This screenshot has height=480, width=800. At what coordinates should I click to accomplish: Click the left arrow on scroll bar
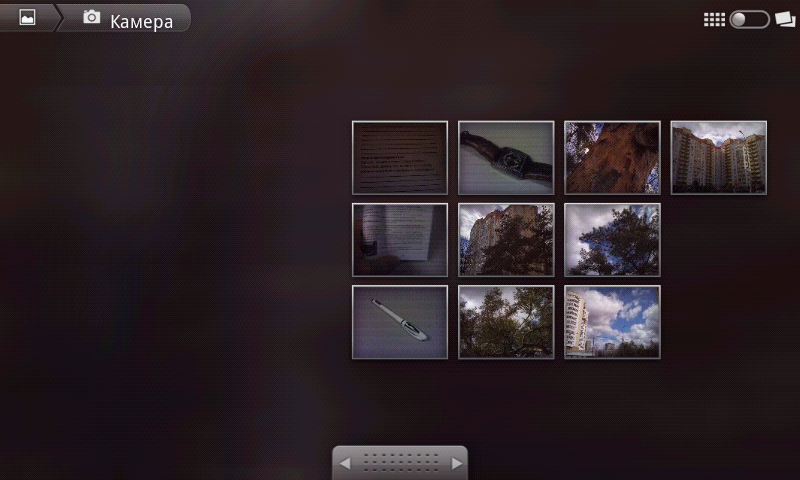(x=345, y=464)
